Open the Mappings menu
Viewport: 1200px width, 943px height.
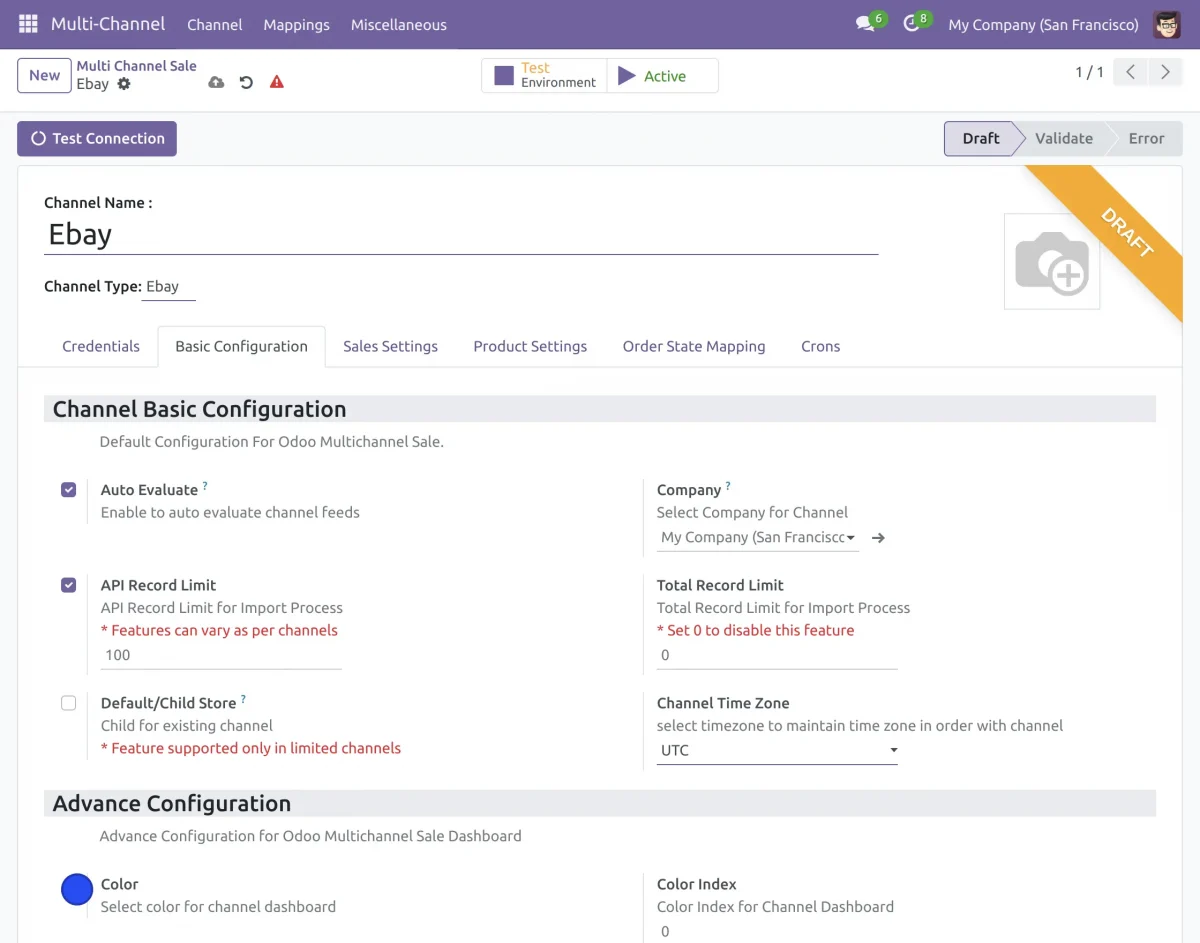296,24
